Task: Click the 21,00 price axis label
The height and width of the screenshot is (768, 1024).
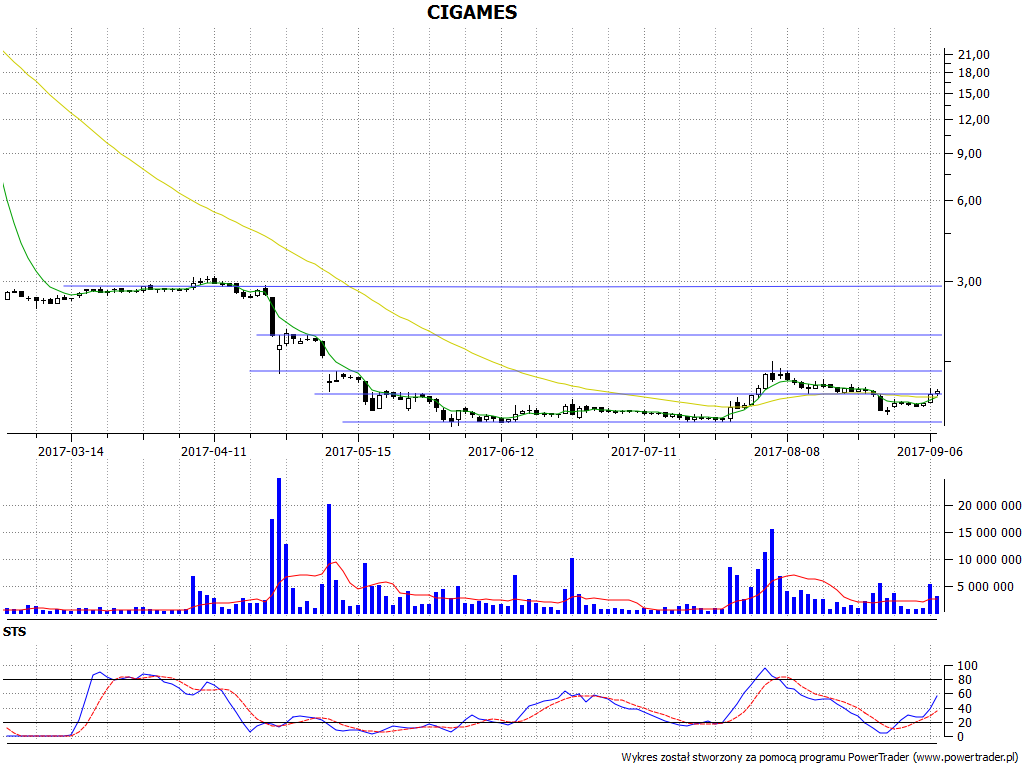Action: point(974,55)
